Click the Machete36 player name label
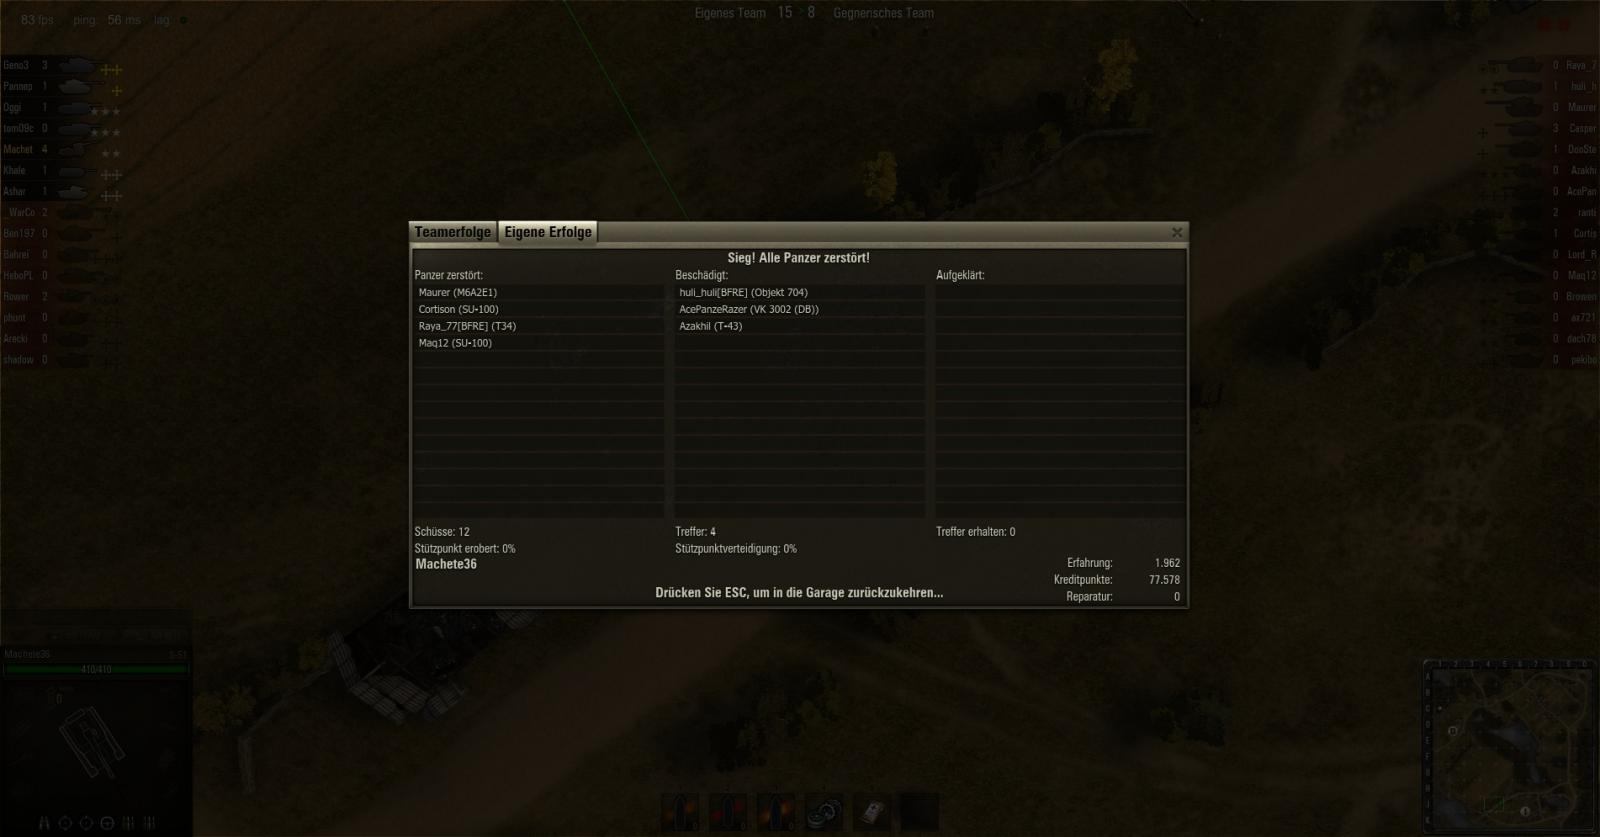This screenshot has width=1600, height=837. (446, 564)
